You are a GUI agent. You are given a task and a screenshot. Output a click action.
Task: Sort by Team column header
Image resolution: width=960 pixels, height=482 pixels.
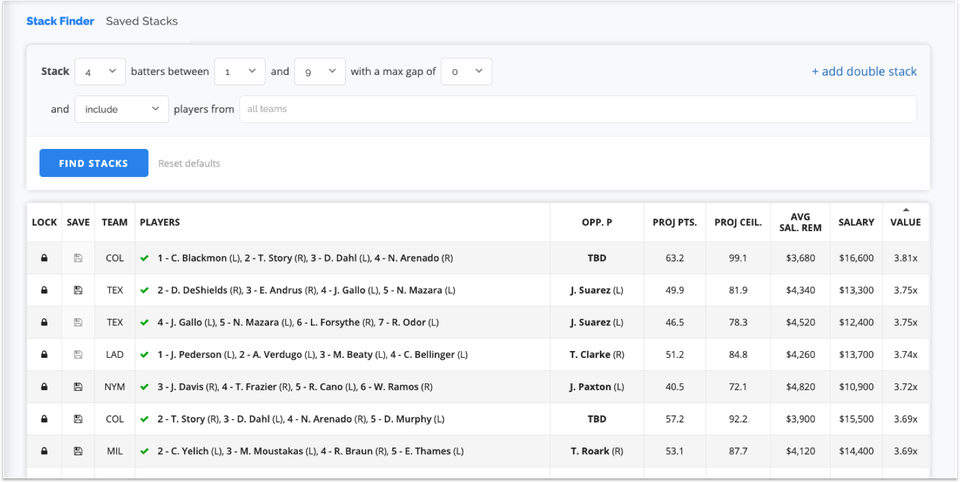(114, 222)
